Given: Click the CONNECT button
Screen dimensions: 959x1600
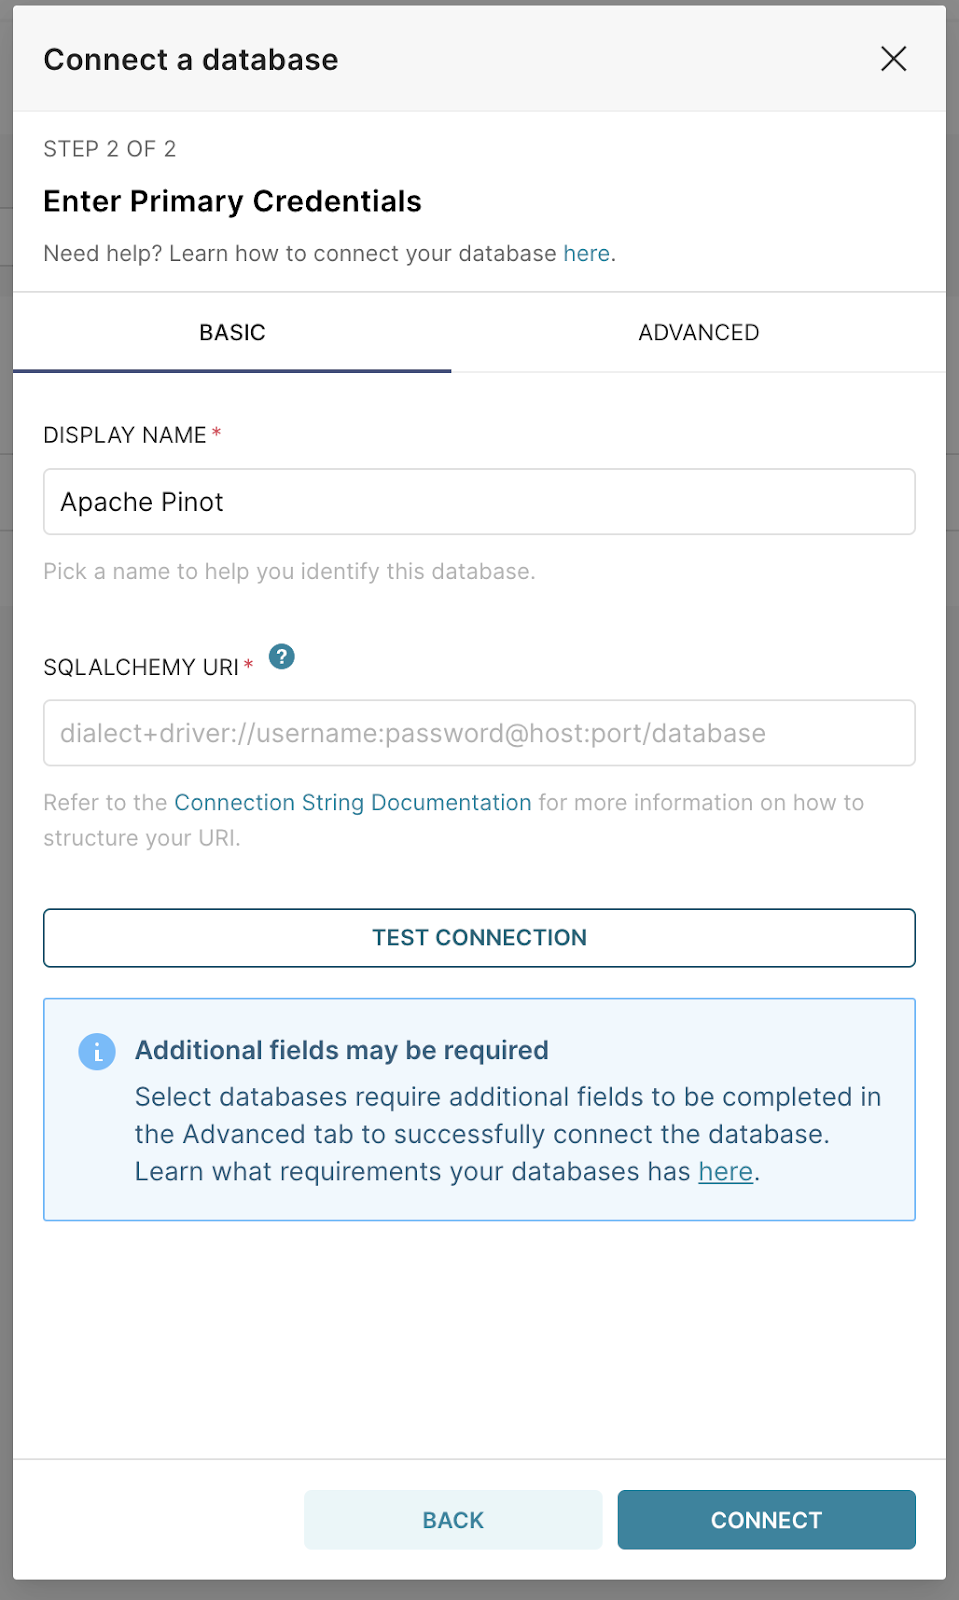Looking at the screenshot, I should (766, 1520).
